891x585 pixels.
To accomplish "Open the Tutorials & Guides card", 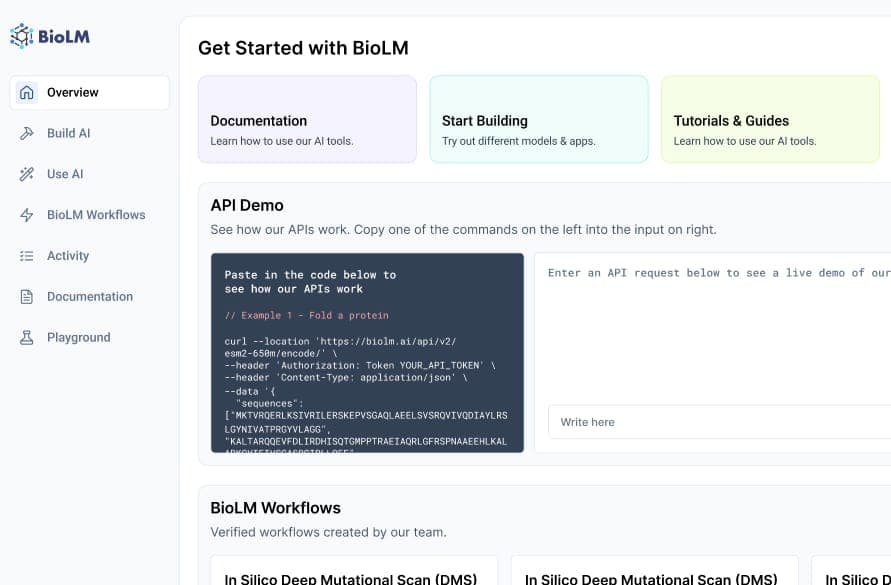I will (x=769, y=119).
